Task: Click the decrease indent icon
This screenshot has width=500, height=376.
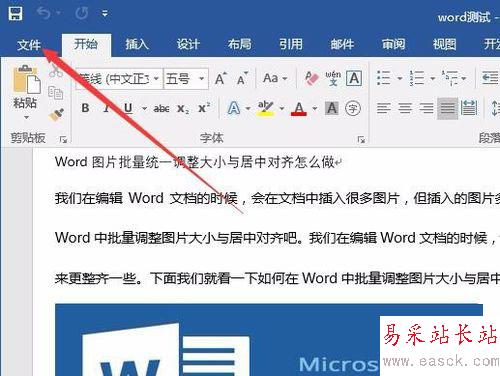Action: (491, 78)
